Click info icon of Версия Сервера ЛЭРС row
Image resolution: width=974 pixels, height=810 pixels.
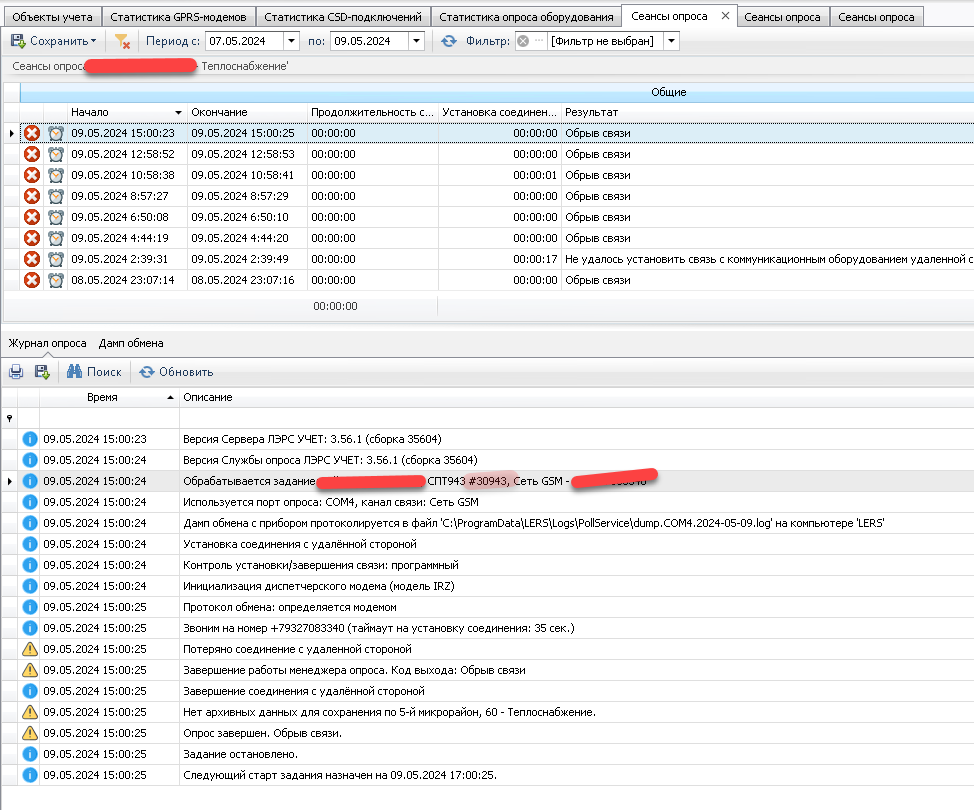30,439
